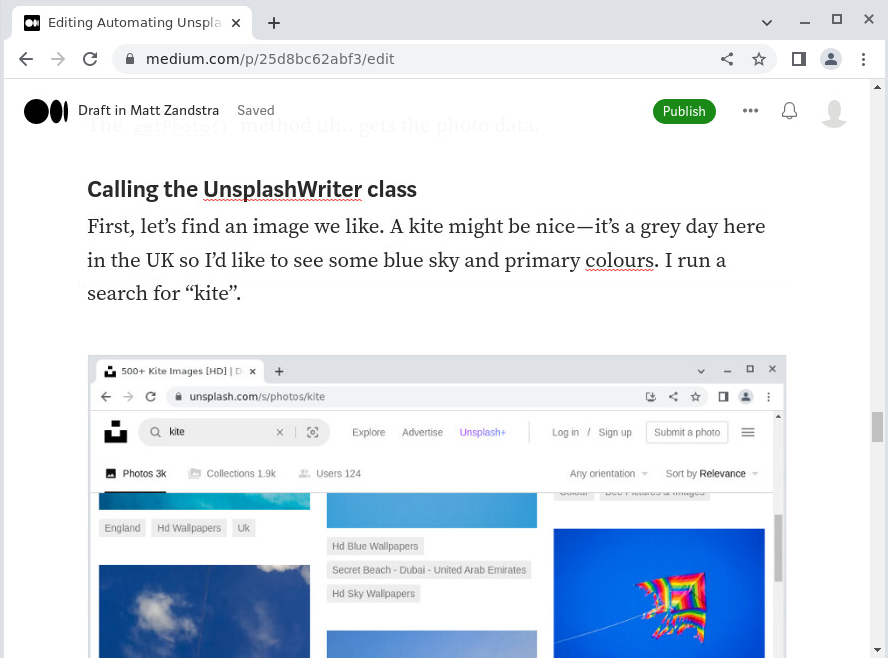
Task: Click the misspelled word colours
Action: coord(620,260)
